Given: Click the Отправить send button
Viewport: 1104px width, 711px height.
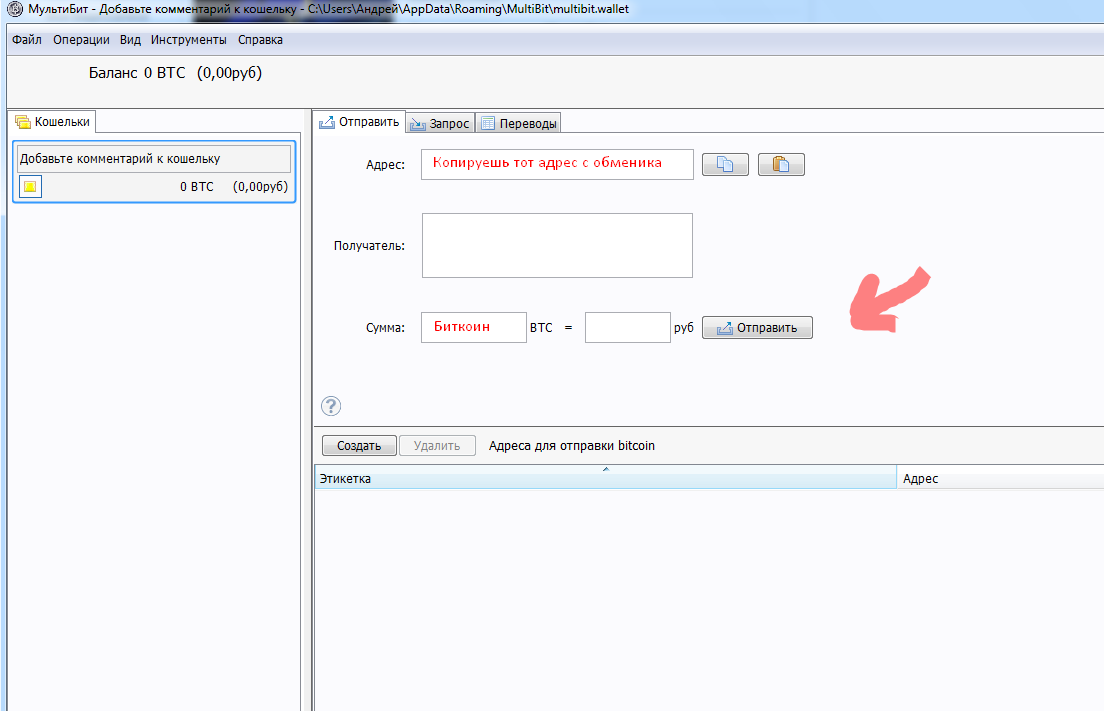Looking at the screenshot, I should tap(757, 328).
